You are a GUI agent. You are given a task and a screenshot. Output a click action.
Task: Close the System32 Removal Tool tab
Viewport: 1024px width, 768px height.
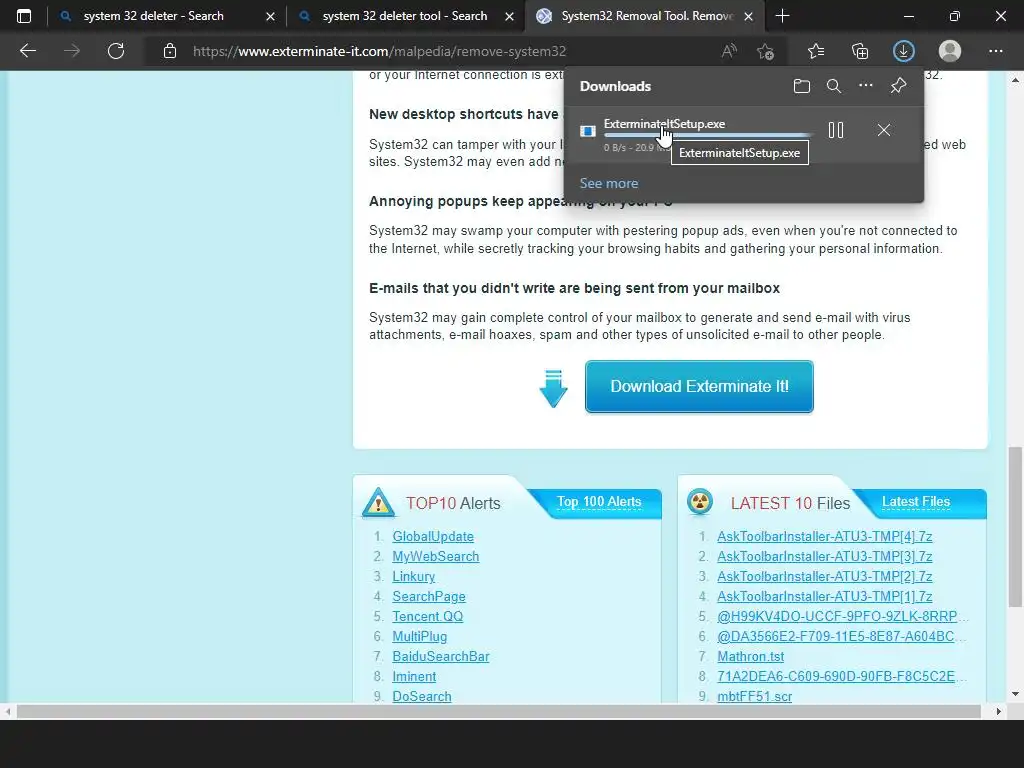749,16
